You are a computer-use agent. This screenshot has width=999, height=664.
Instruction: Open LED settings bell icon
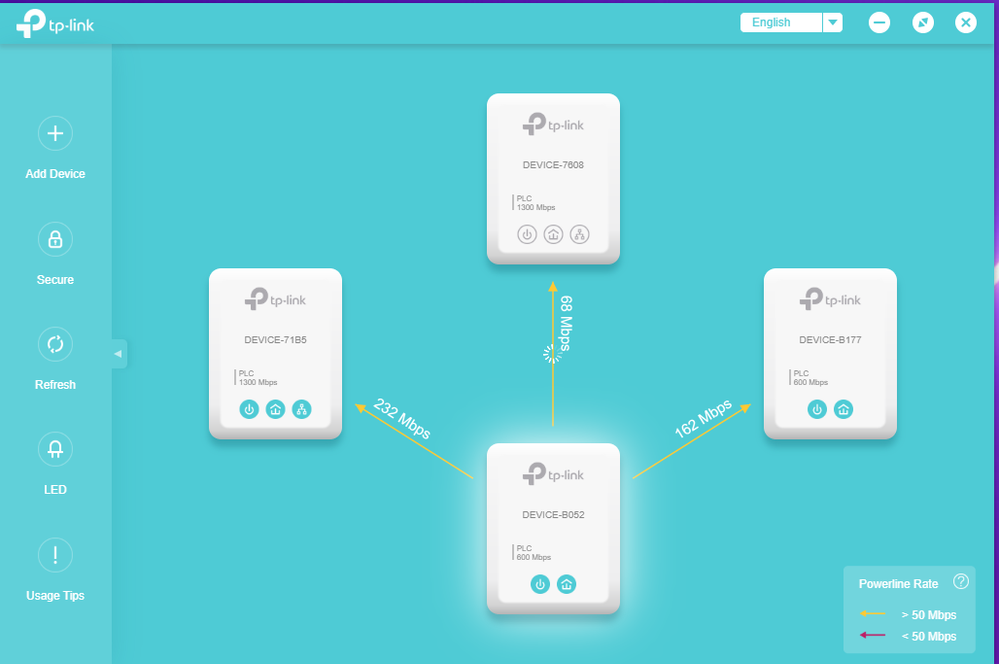click(x=55, y=449)
